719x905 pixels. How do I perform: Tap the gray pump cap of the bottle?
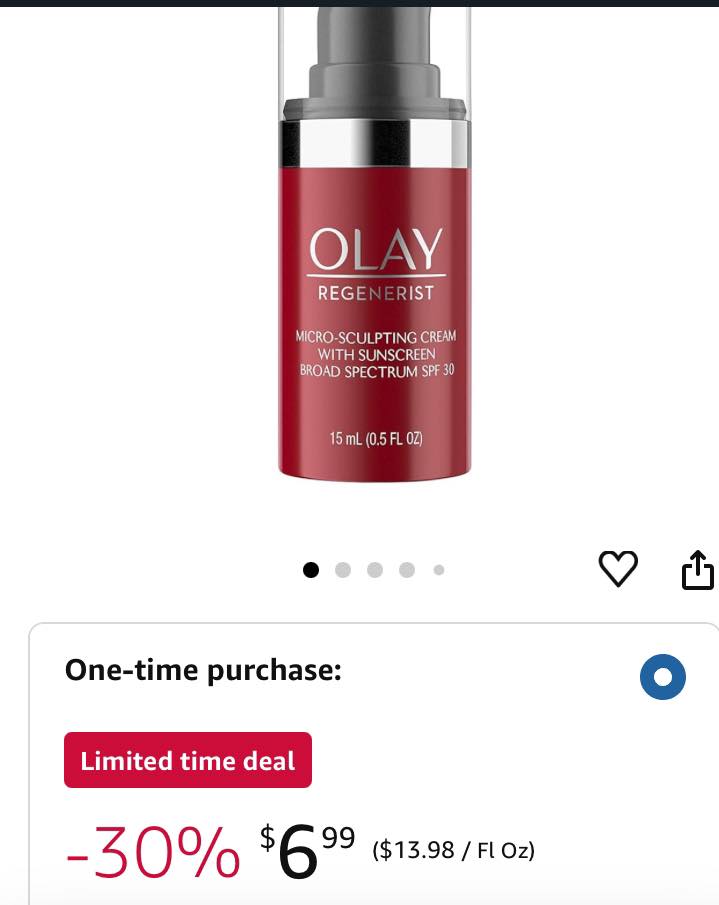pos(375,65)
